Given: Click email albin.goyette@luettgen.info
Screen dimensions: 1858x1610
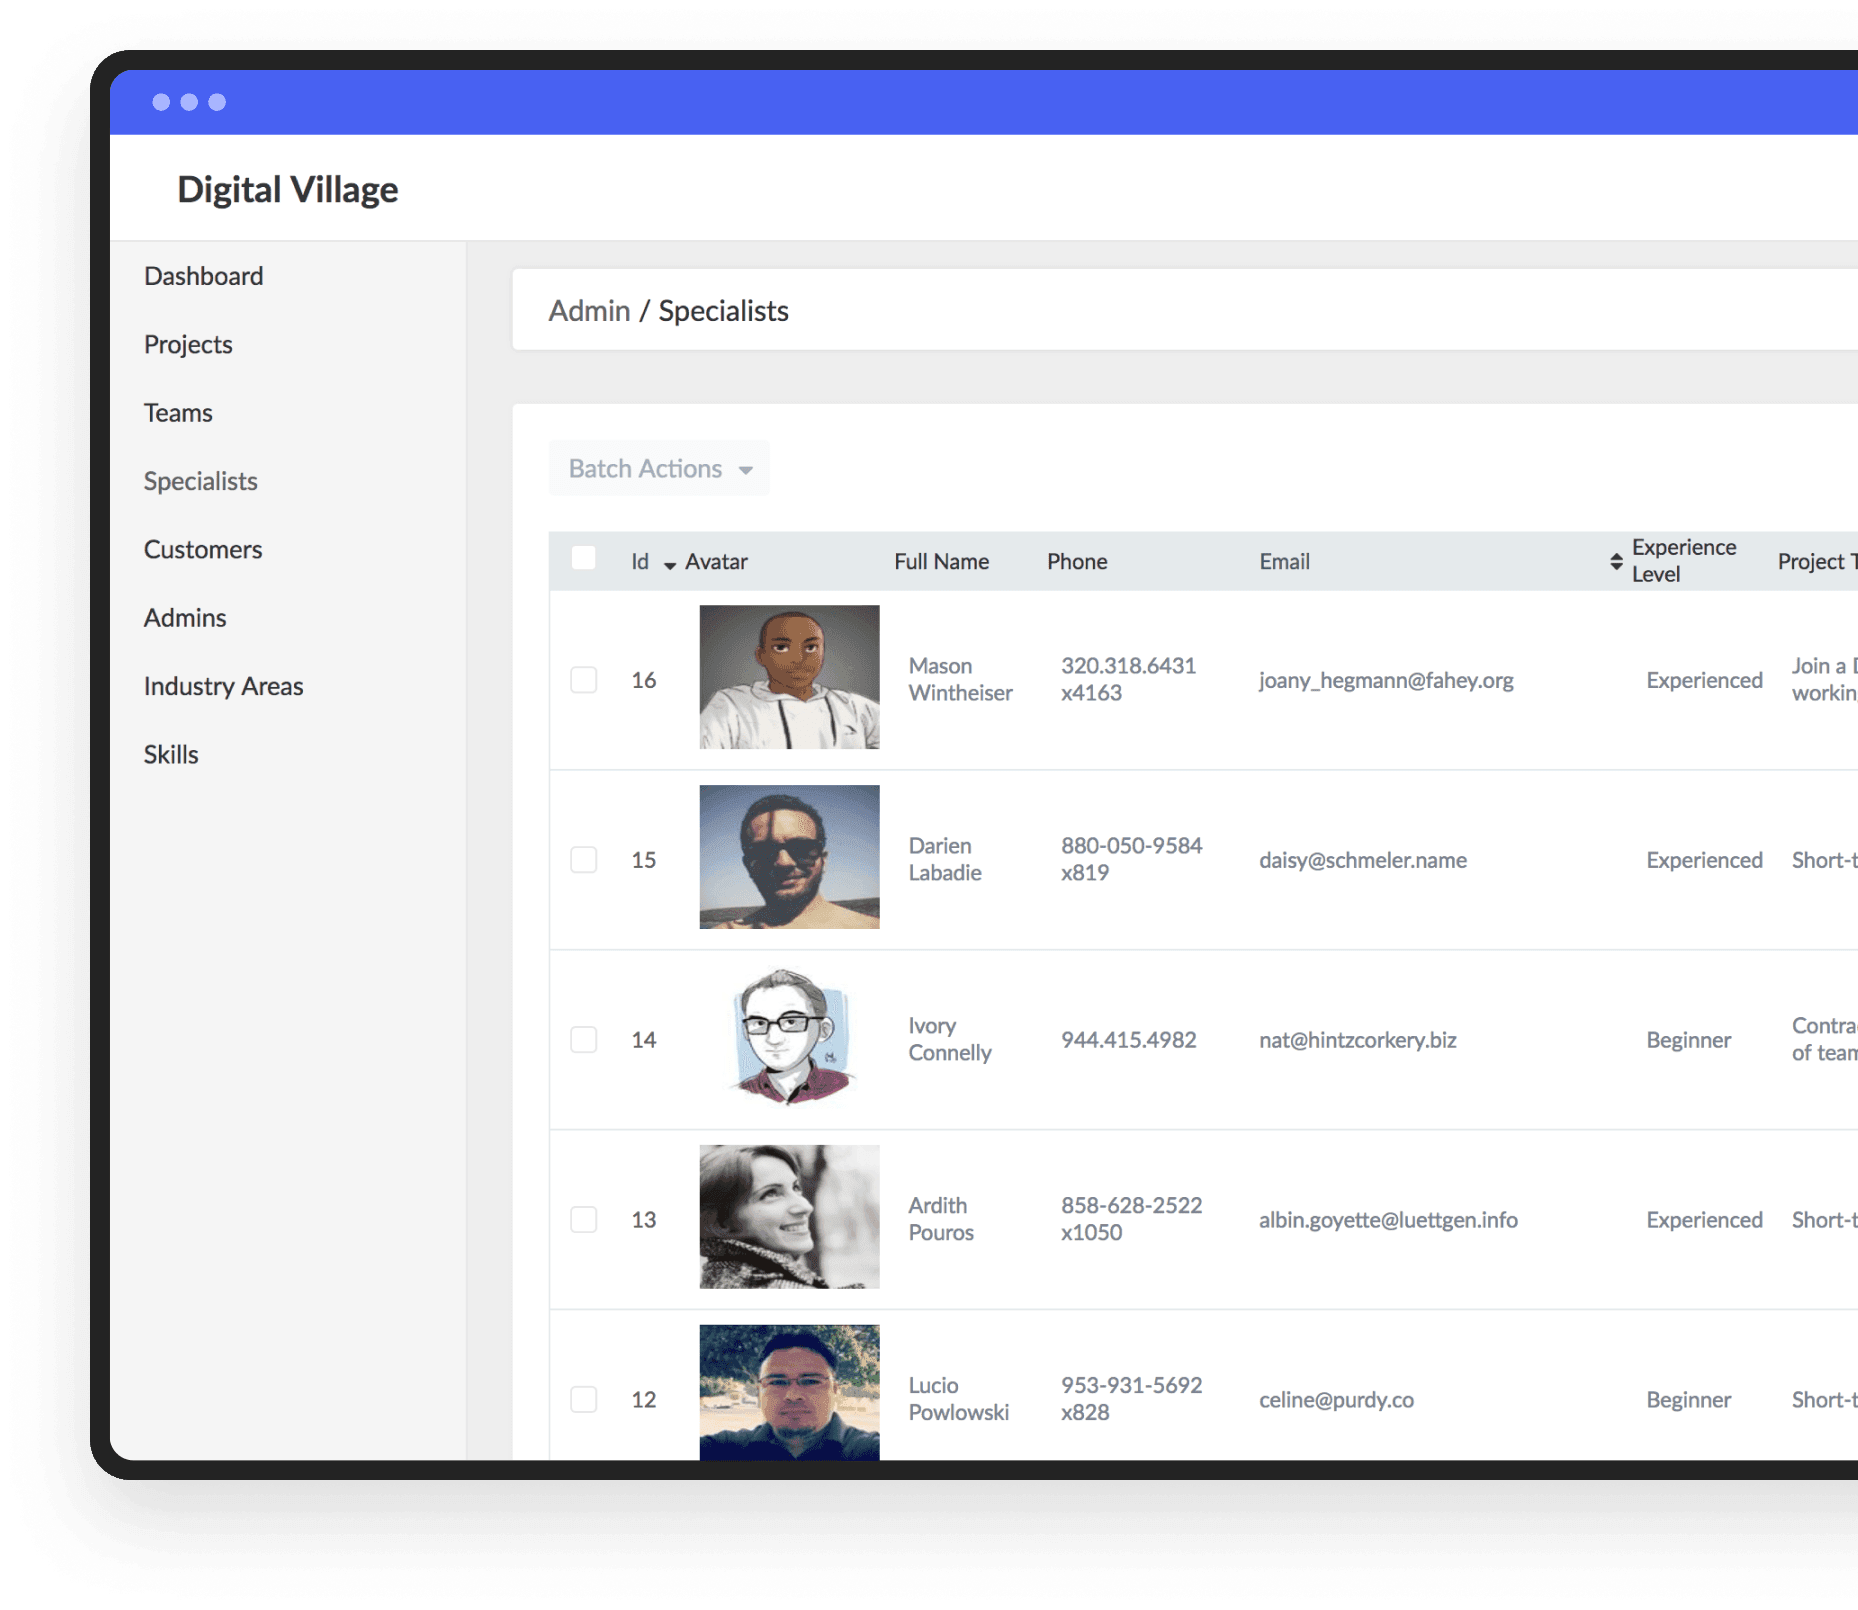Looking at the screenshot, I should tap(1388, 1220).
